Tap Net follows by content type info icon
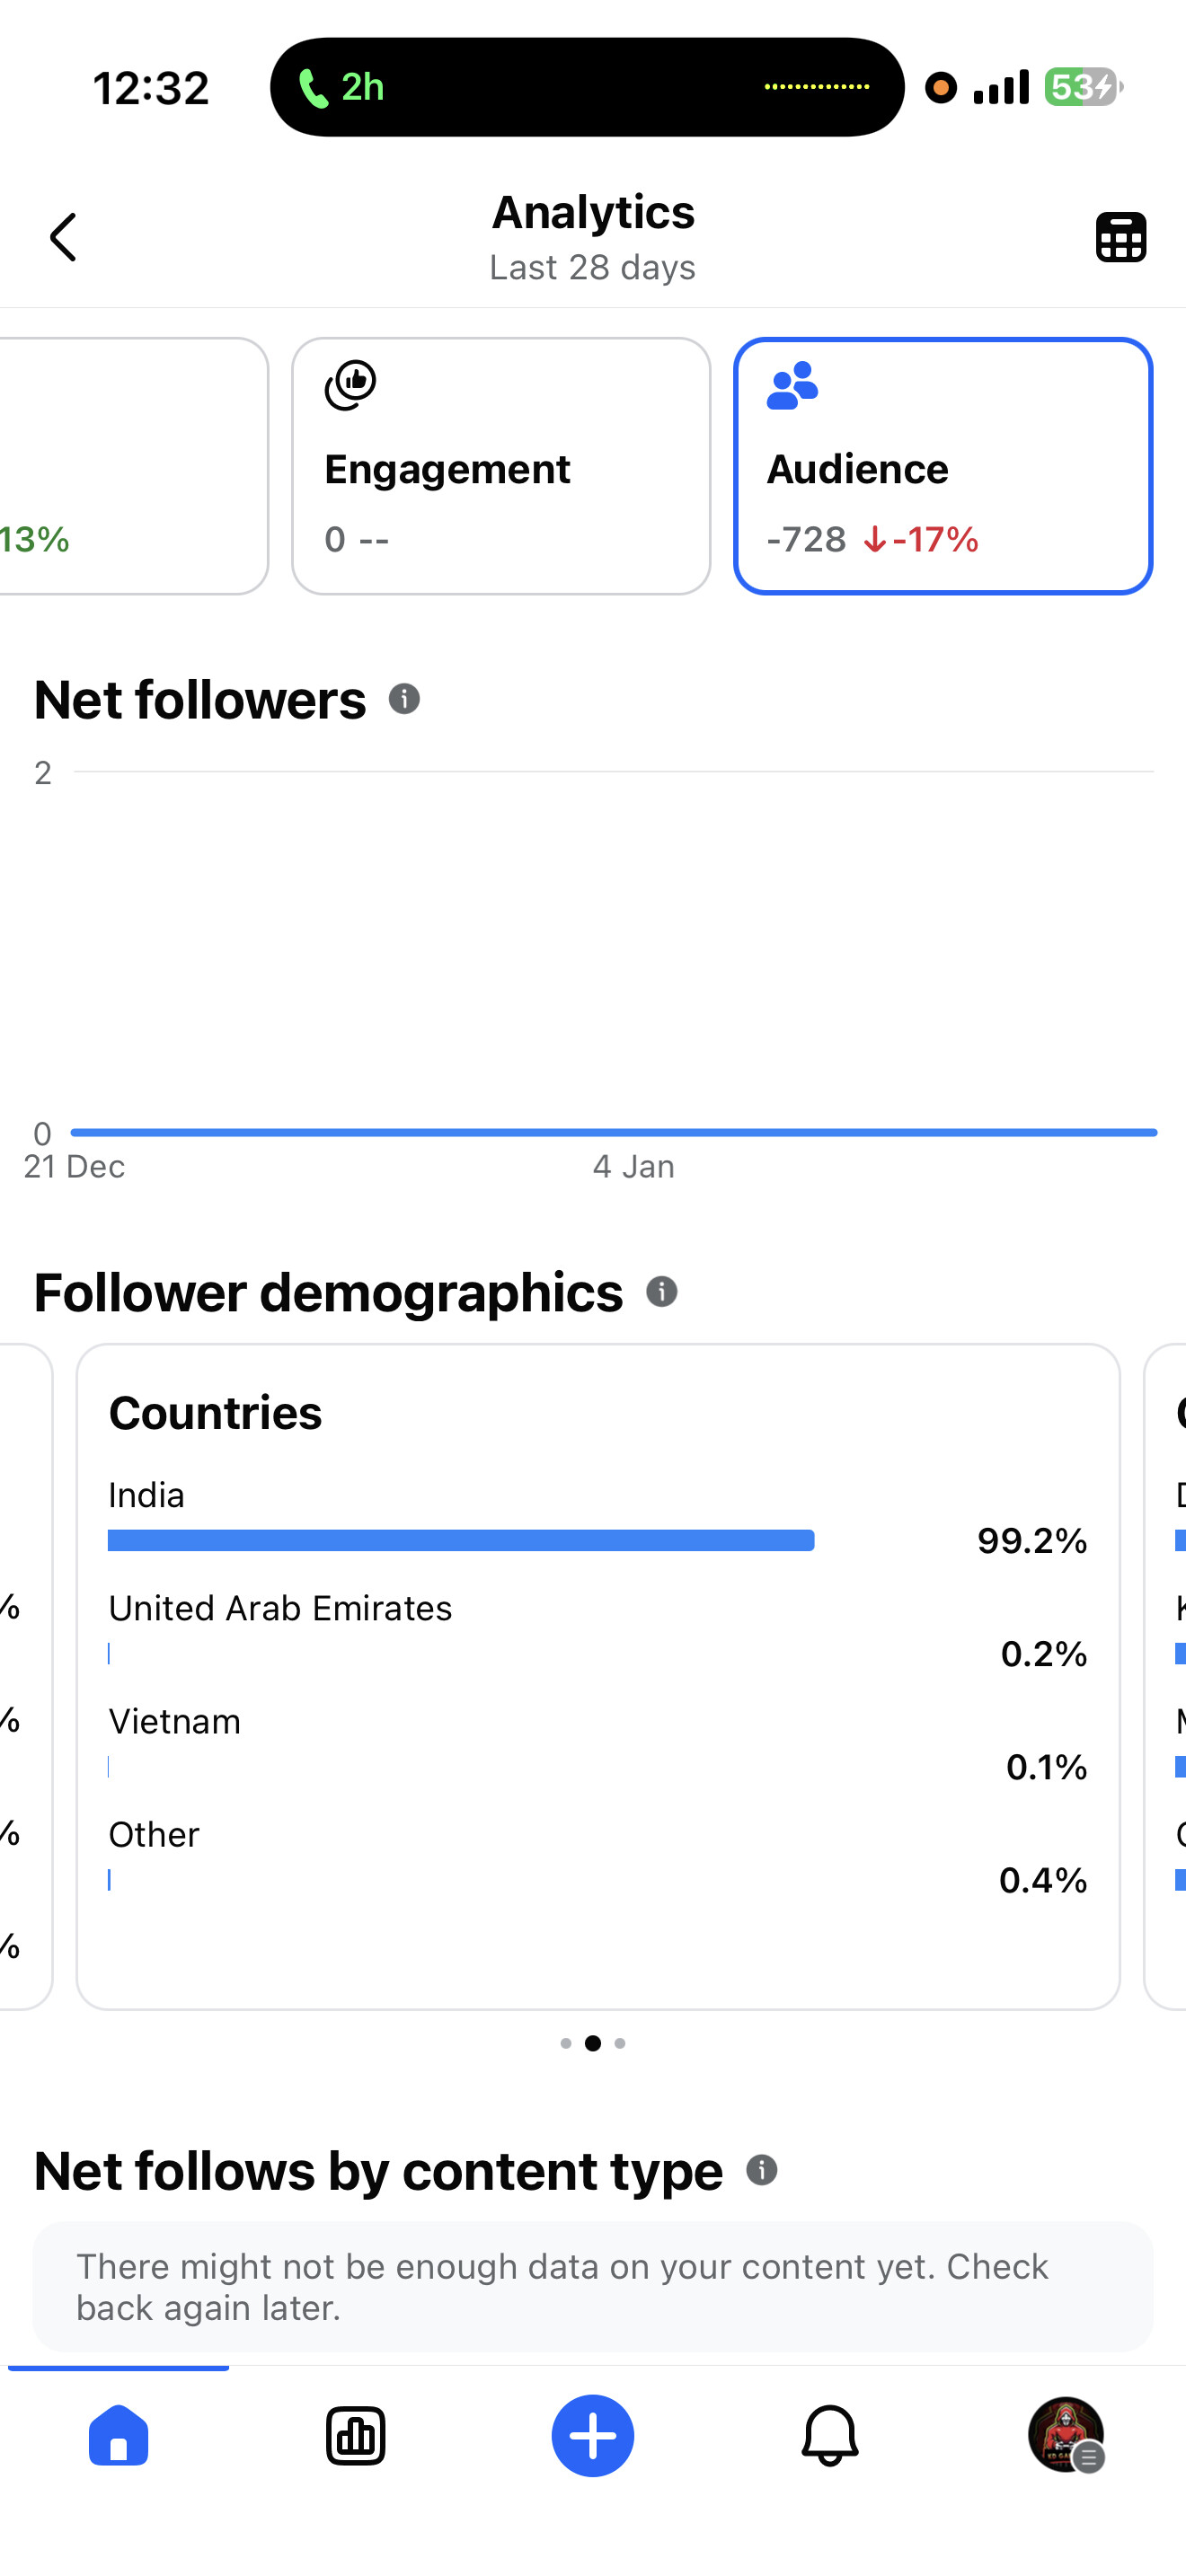Viewport: 1186px width, 2576px height. (761, 2170)
